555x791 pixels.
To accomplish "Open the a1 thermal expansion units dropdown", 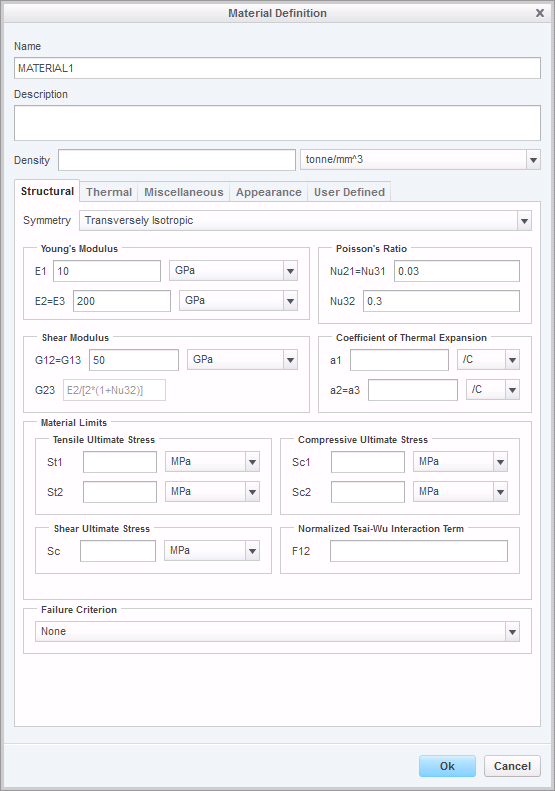I will pos(488,360).
